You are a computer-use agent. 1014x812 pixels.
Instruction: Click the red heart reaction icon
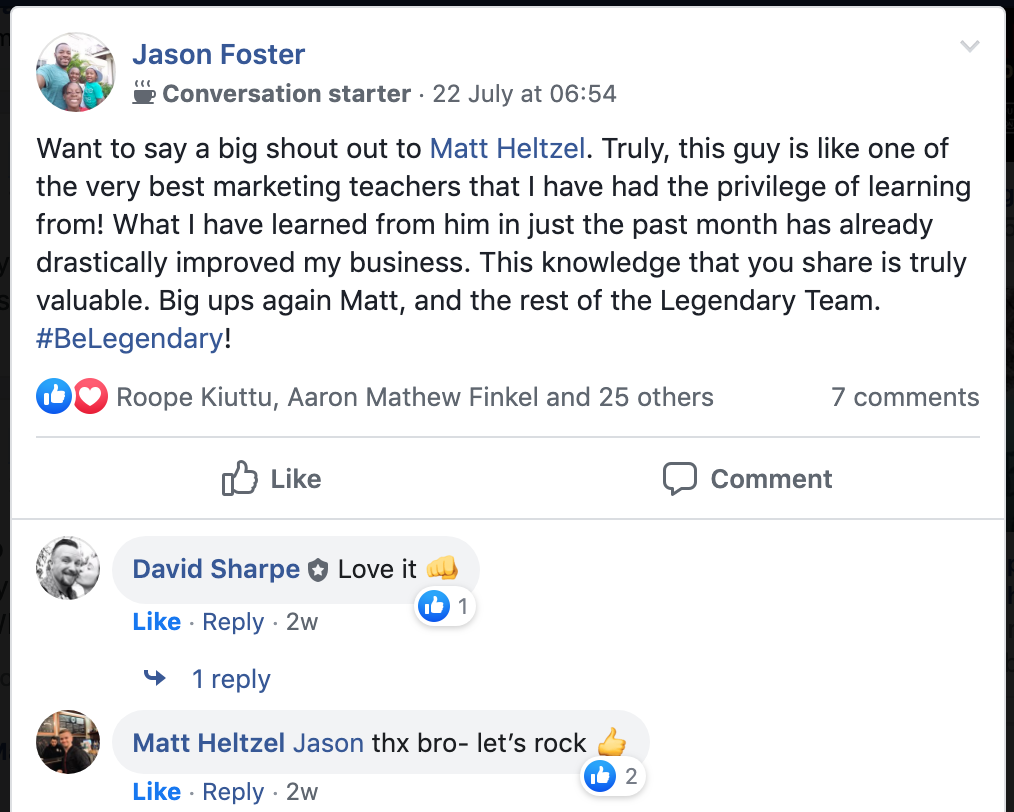click(90, 397)
